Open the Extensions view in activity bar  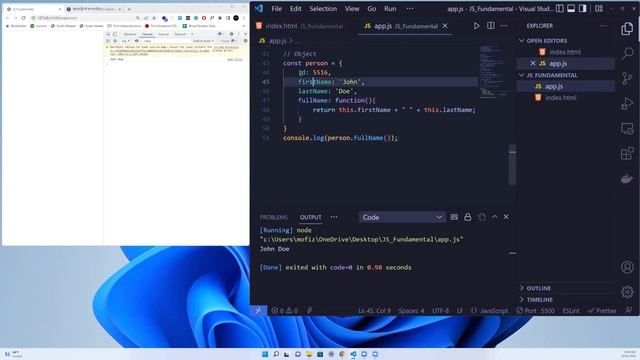[627, 153]
